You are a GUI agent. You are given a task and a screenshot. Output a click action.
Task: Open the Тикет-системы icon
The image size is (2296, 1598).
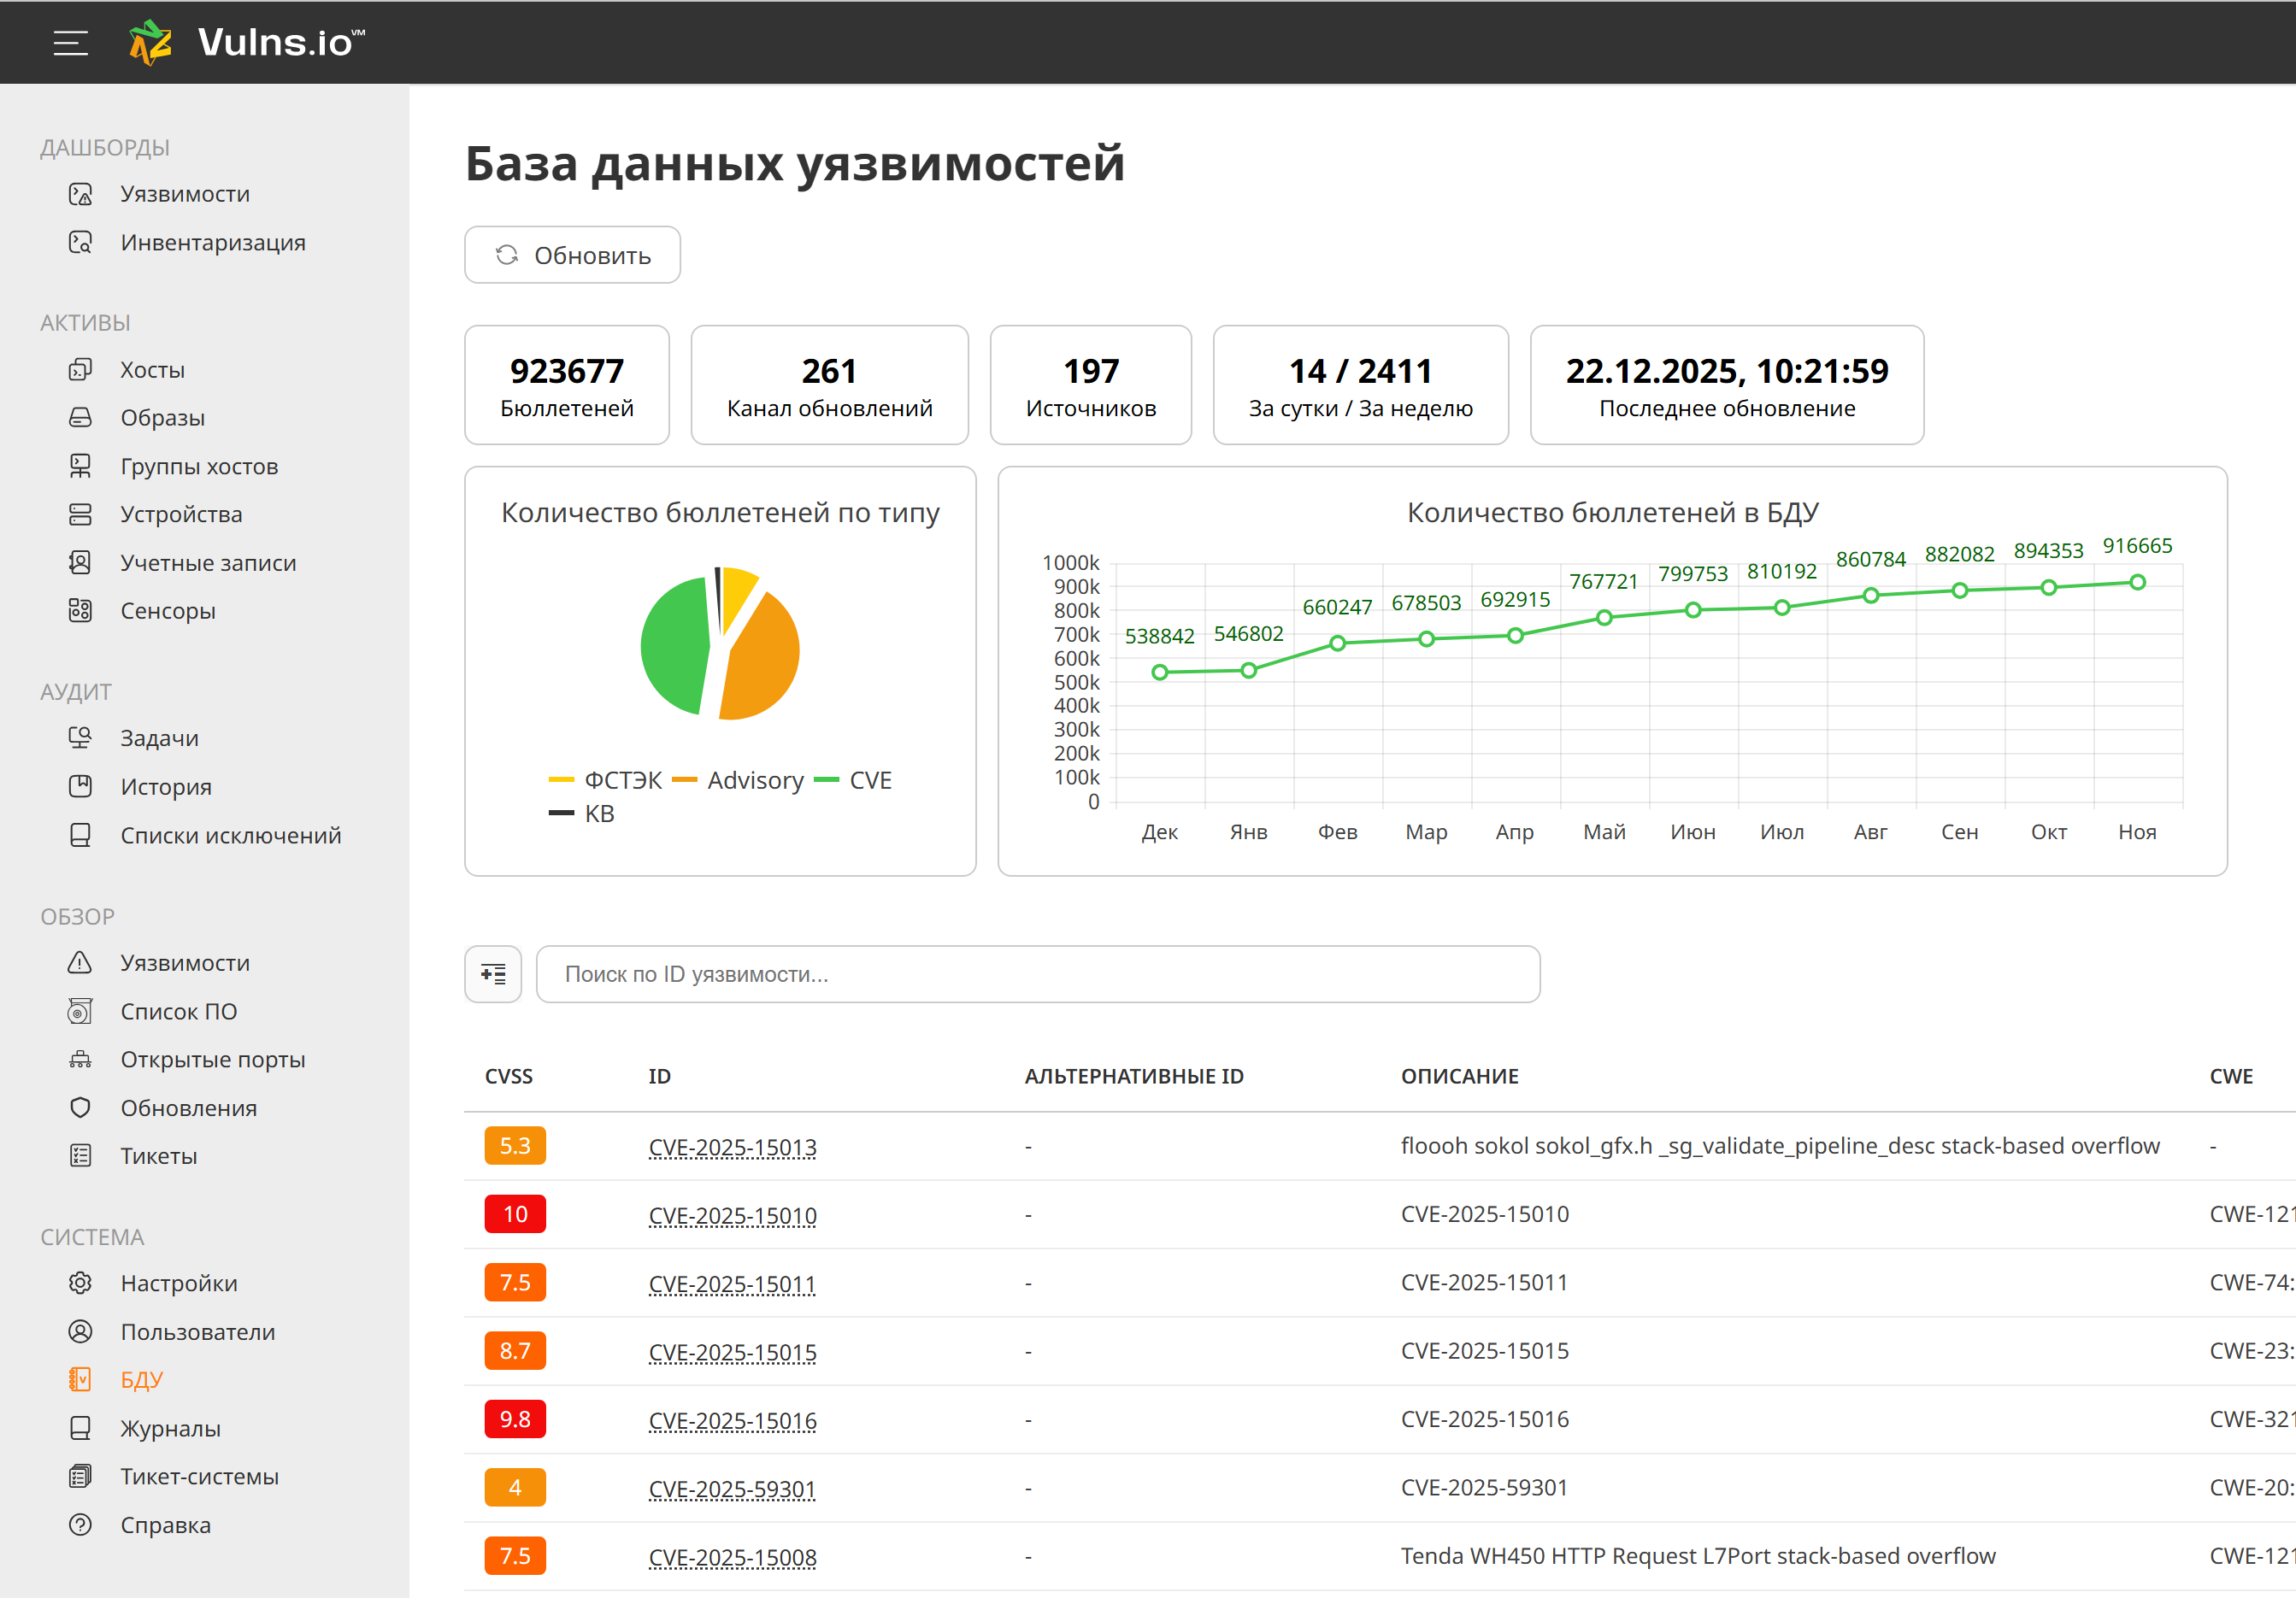pos(80,1477)
